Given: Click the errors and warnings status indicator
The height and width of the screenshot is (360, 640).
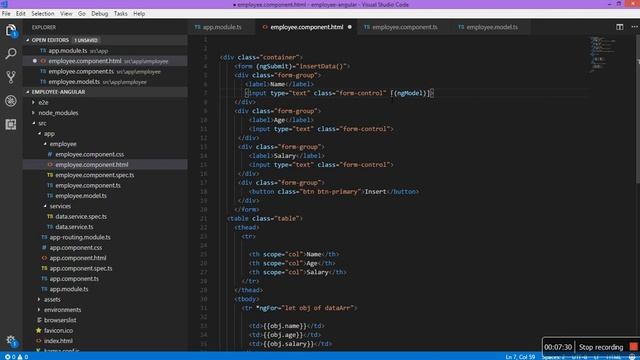Looking at the screenshot, I should tap(16, 357).
